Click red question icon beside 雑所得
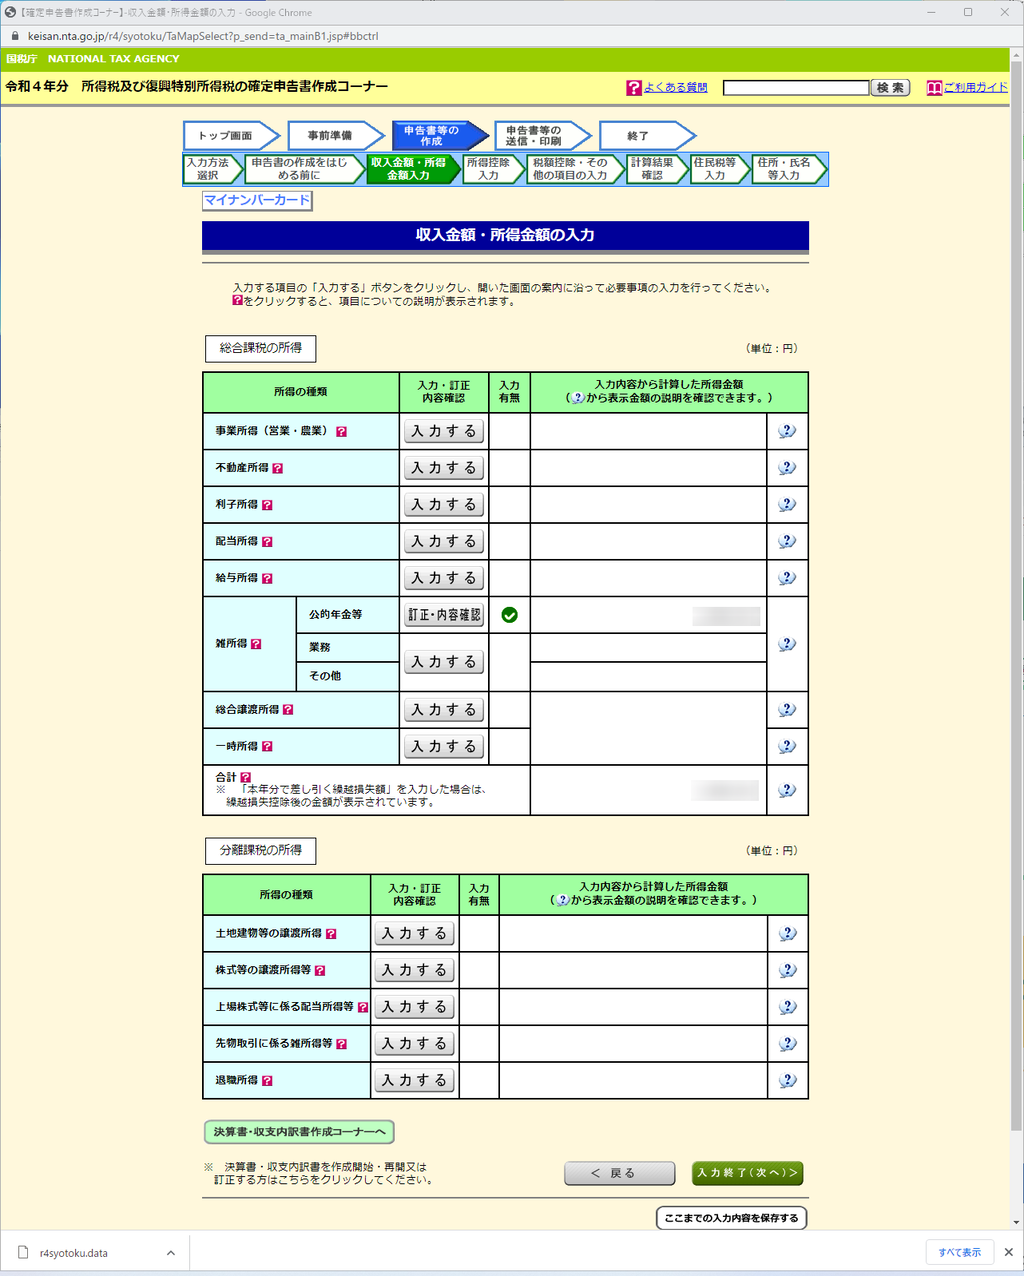Viewport: 1024px width, 1276px height. tap(256, 644)
